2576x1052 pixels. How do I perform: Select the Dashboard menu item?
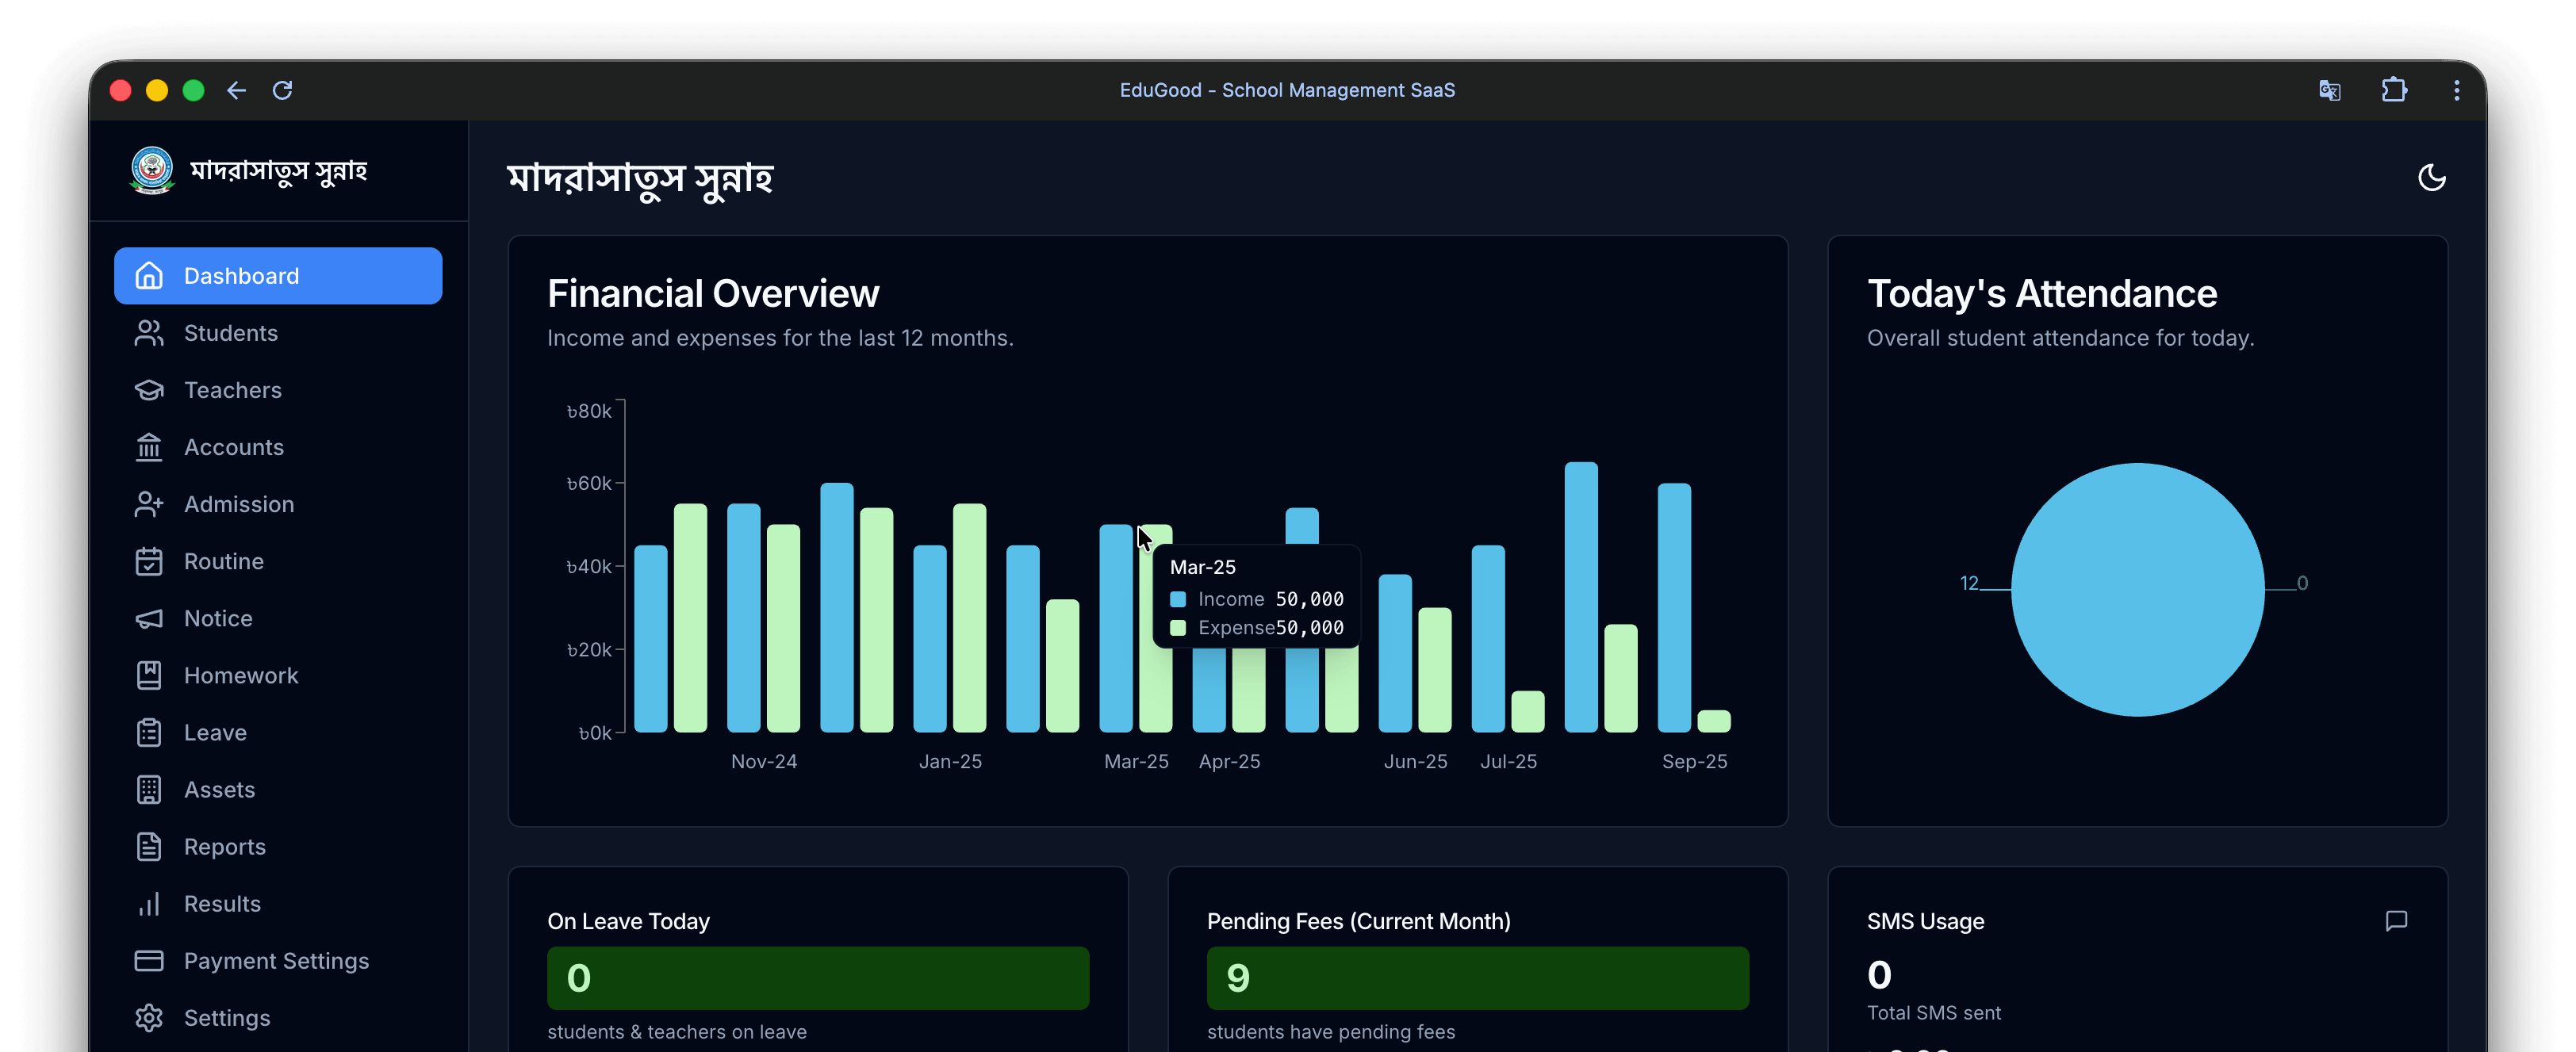(278, 276)
